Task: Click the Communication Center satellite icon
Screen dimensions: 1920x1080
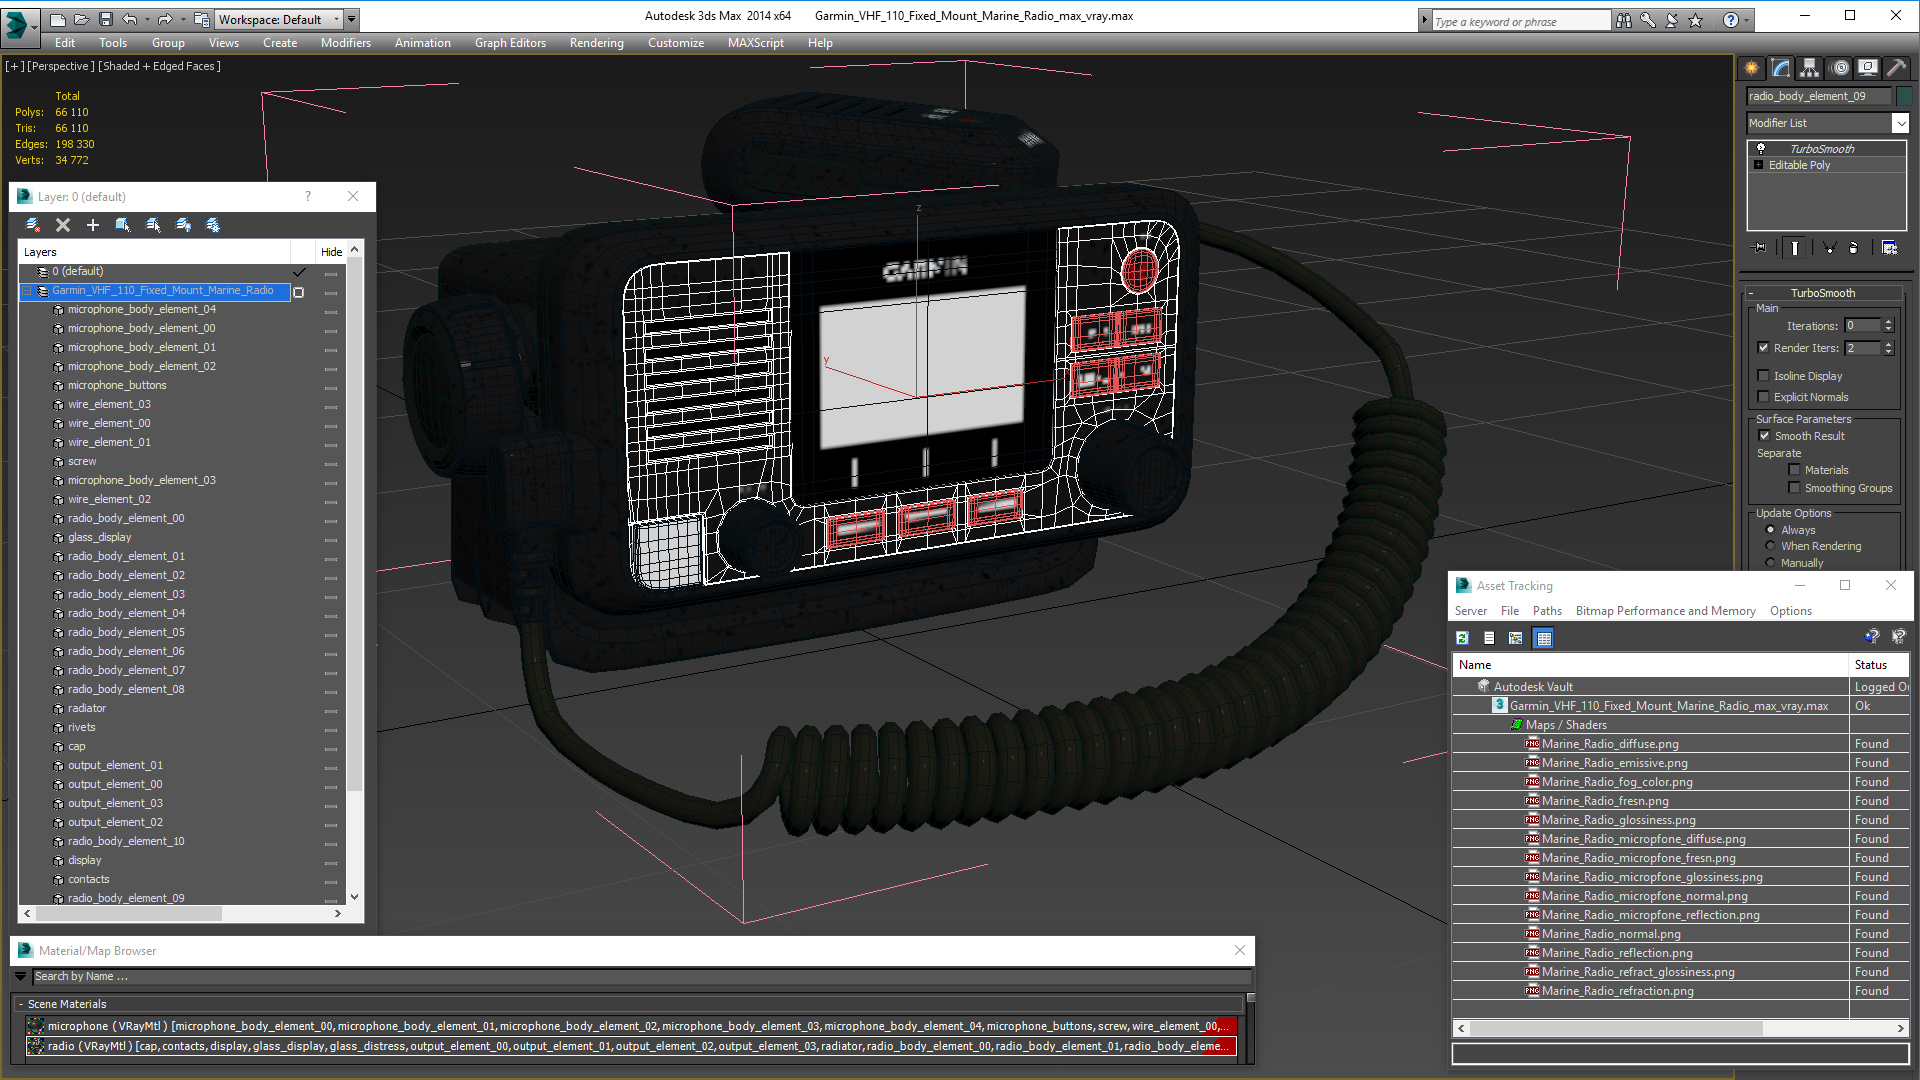Action: tap(1672, 20)
